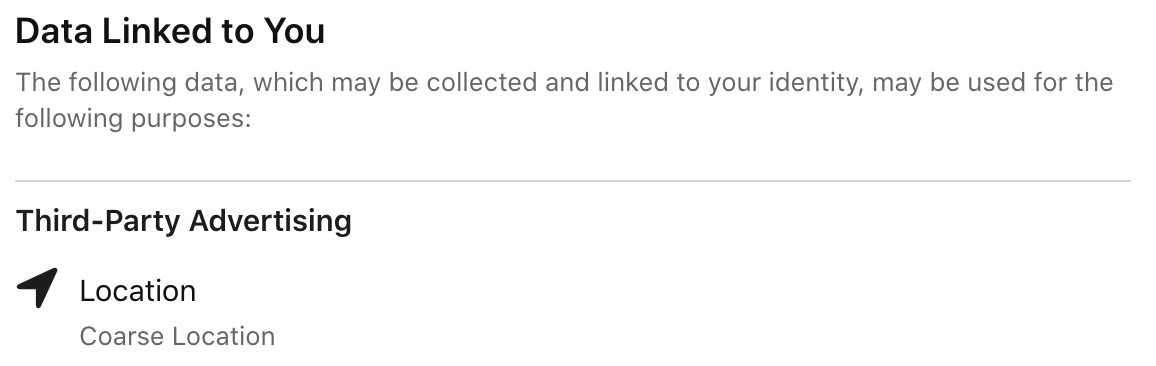Select the Location data type label
The height and width of the screenshot is (366, 1156).
point(138,291)
